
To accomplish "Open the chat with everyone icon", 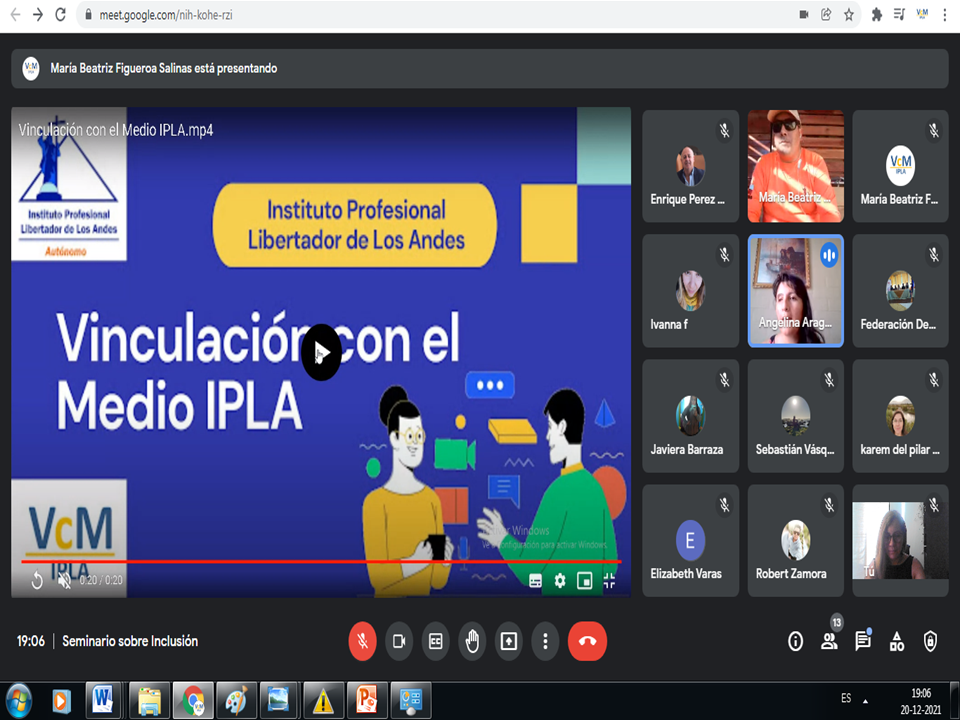I will [863, 641].
